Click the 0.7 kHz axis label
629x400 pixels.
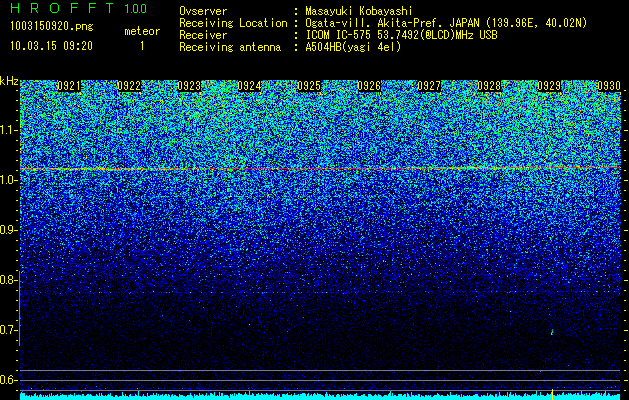pyautogui.click(x=9, y=330)
